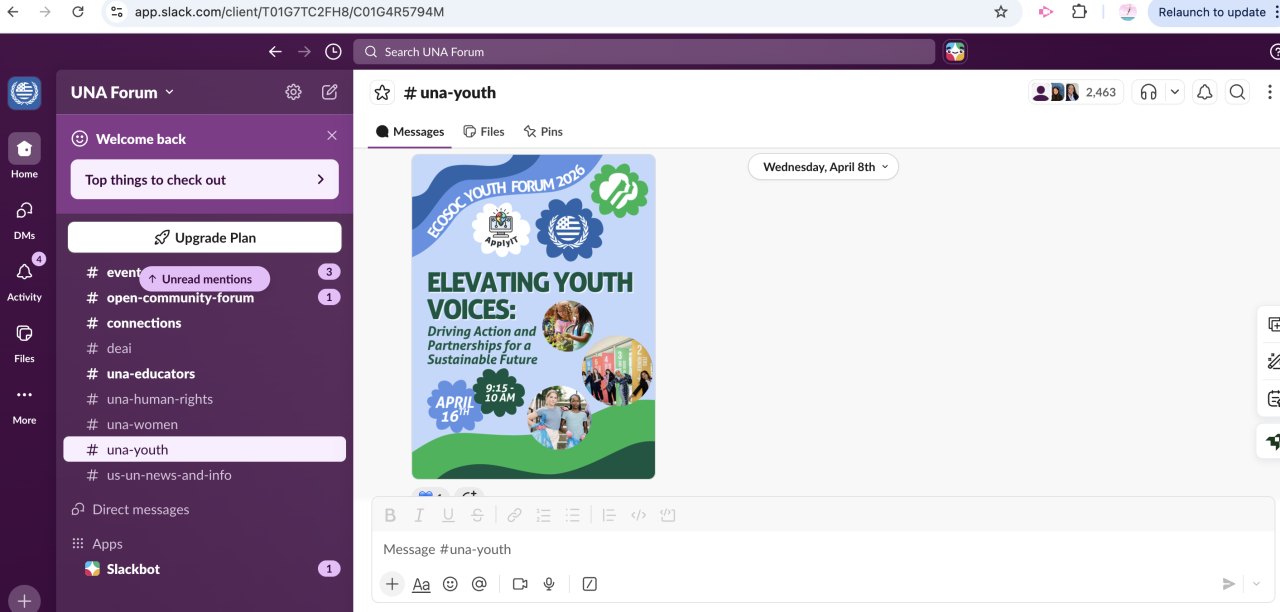View the 2,463 channel members
Image resolution: width=1280 pixels, height=612 pixels.
(1076, 92)
